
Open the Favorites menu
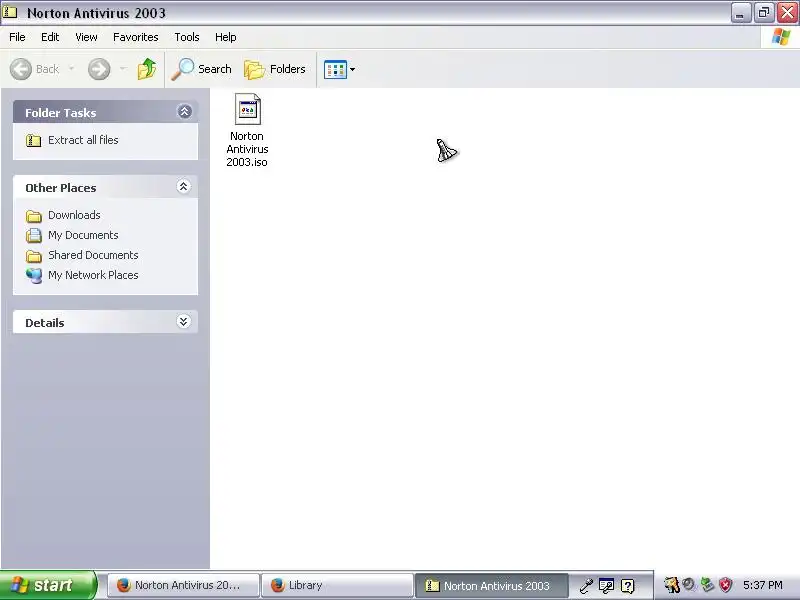click(136, 37)
